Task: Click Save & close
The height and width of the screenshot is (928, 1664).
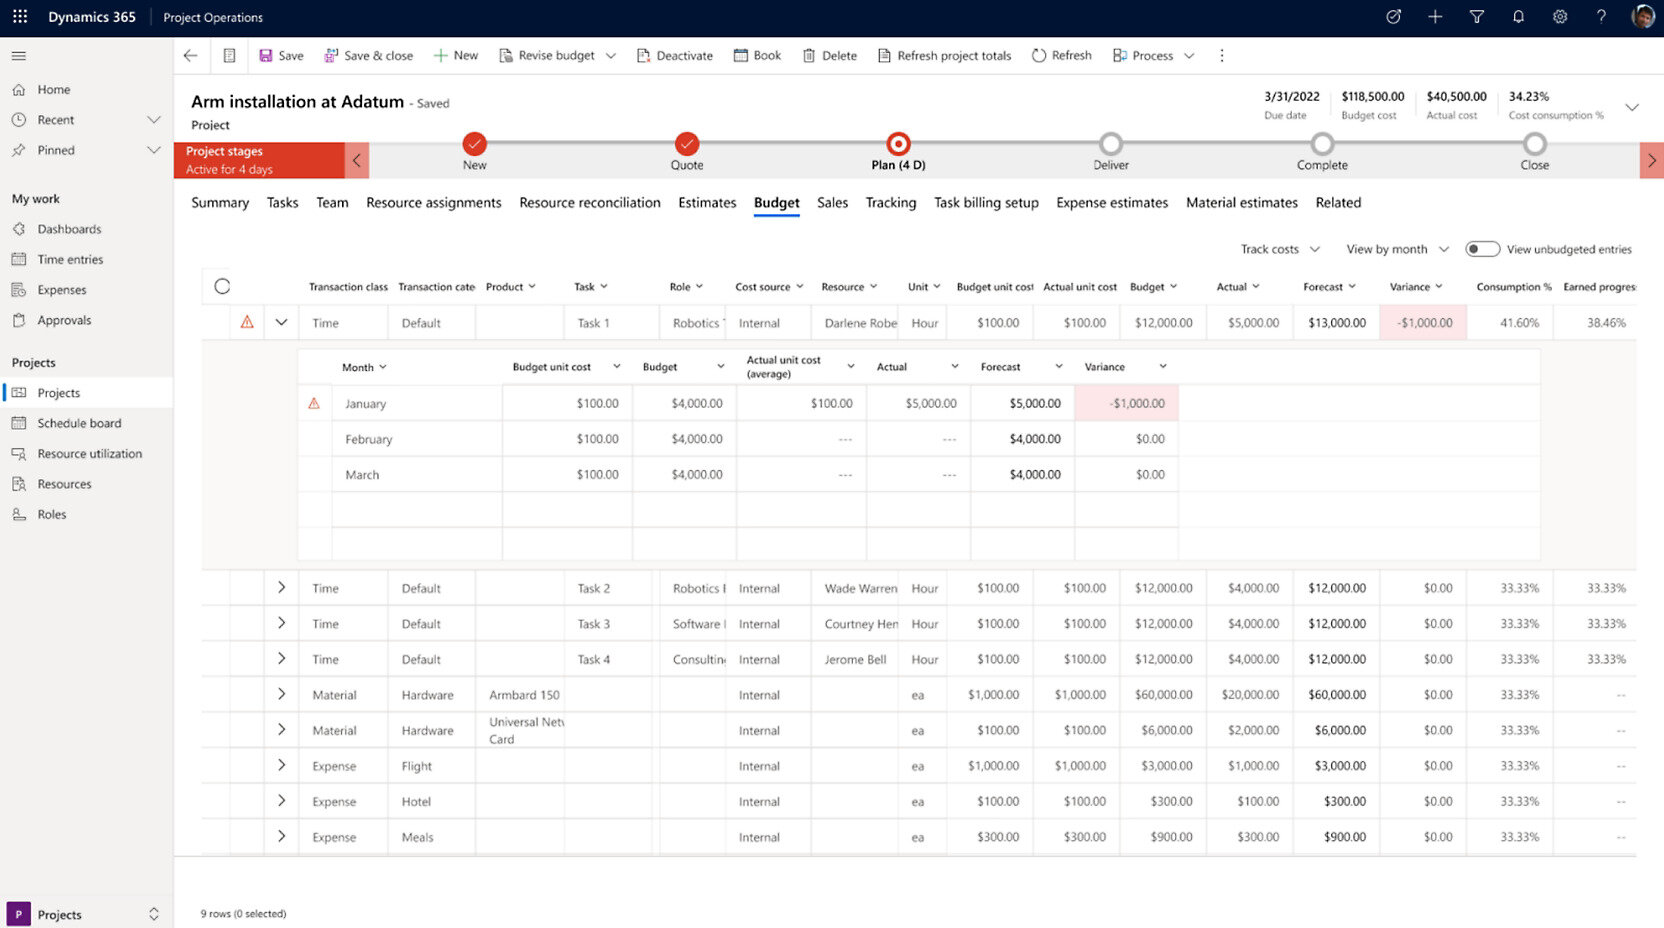Action: pos(369,55)
